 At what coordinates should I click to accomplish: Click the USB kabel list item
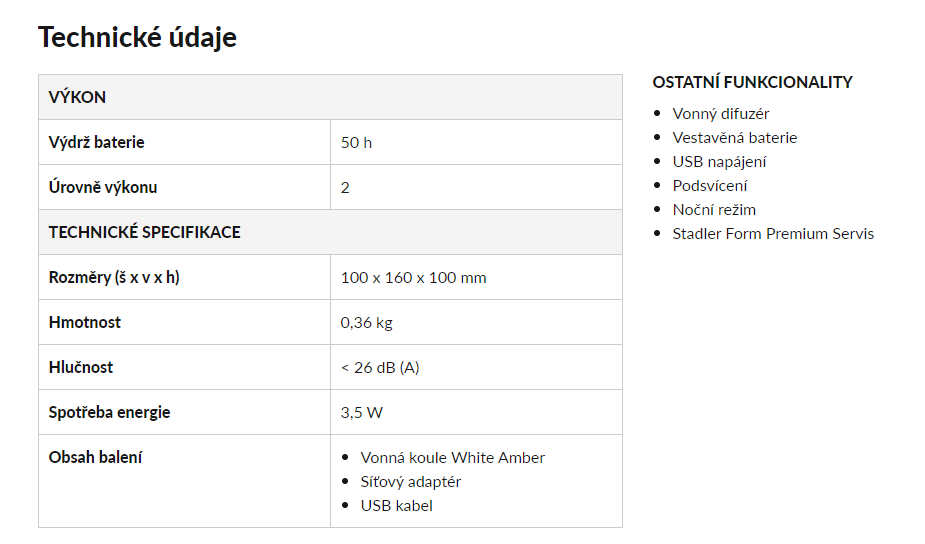pyautogui.click(x=396, y=506)
